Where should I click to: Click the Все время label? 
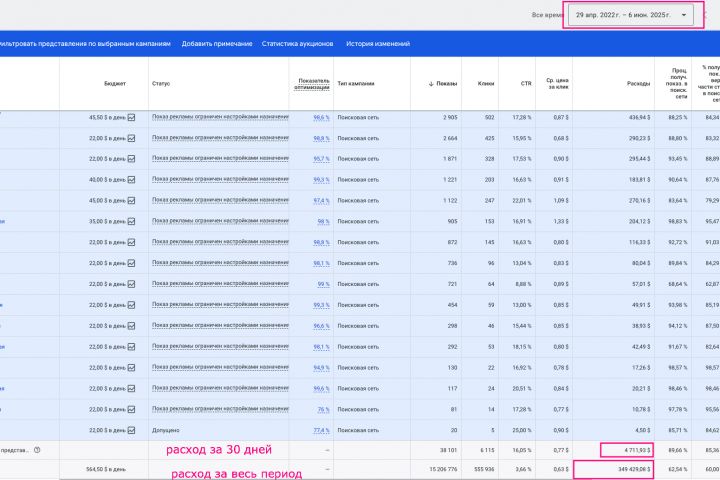(548, 15)
